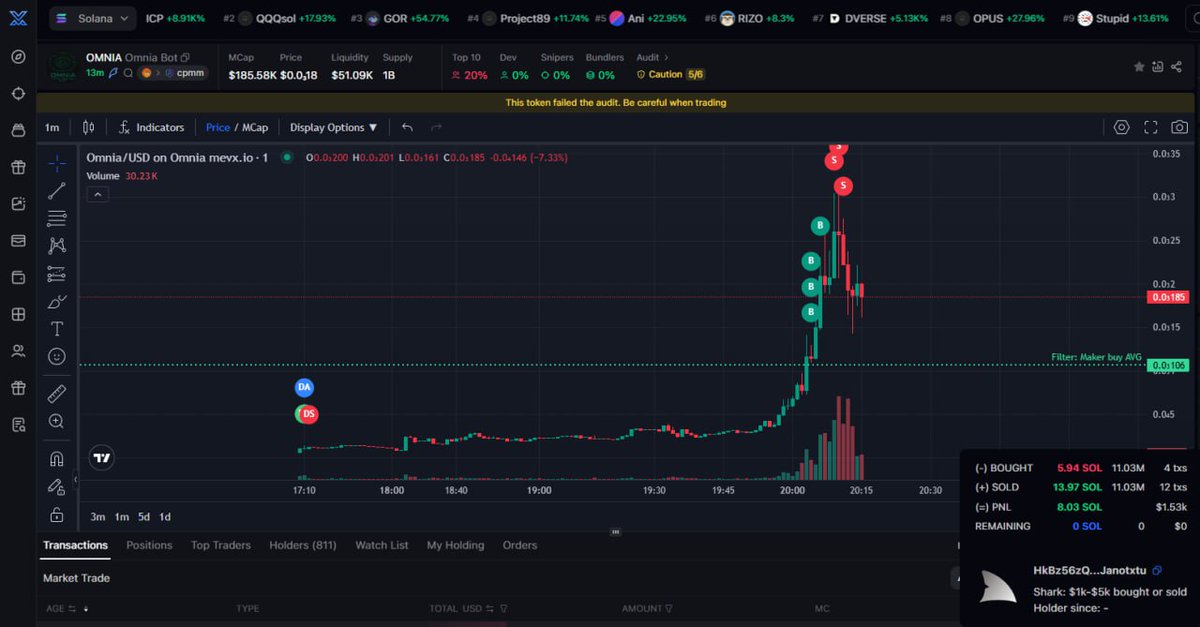Set chart range to 1d
This screenshot has width=1200, height=627.
coord(165,517)
